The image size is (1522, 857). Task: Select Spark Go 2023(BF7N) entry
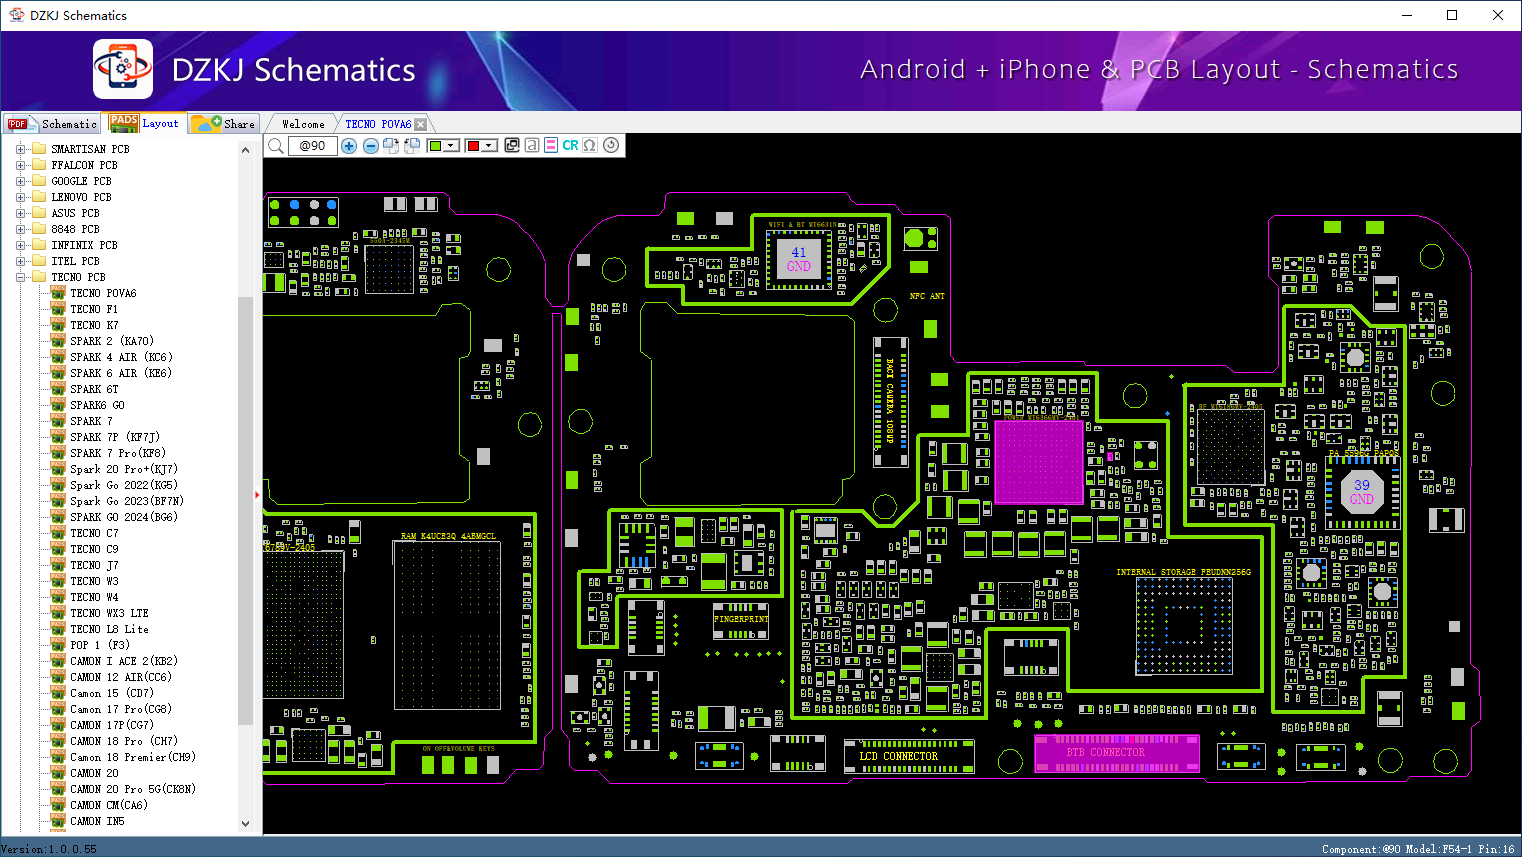pyautogui.click(x=127, y=501)
